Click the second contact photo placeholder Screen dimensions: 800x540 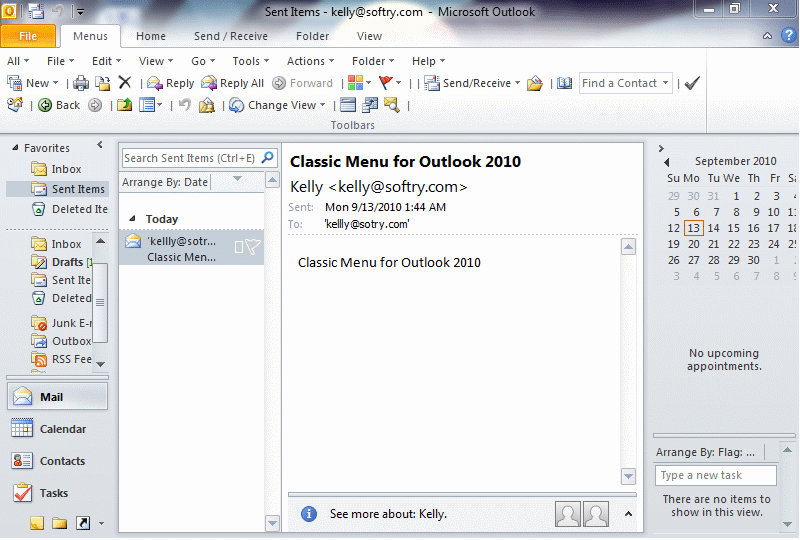[x=596, y=513]
